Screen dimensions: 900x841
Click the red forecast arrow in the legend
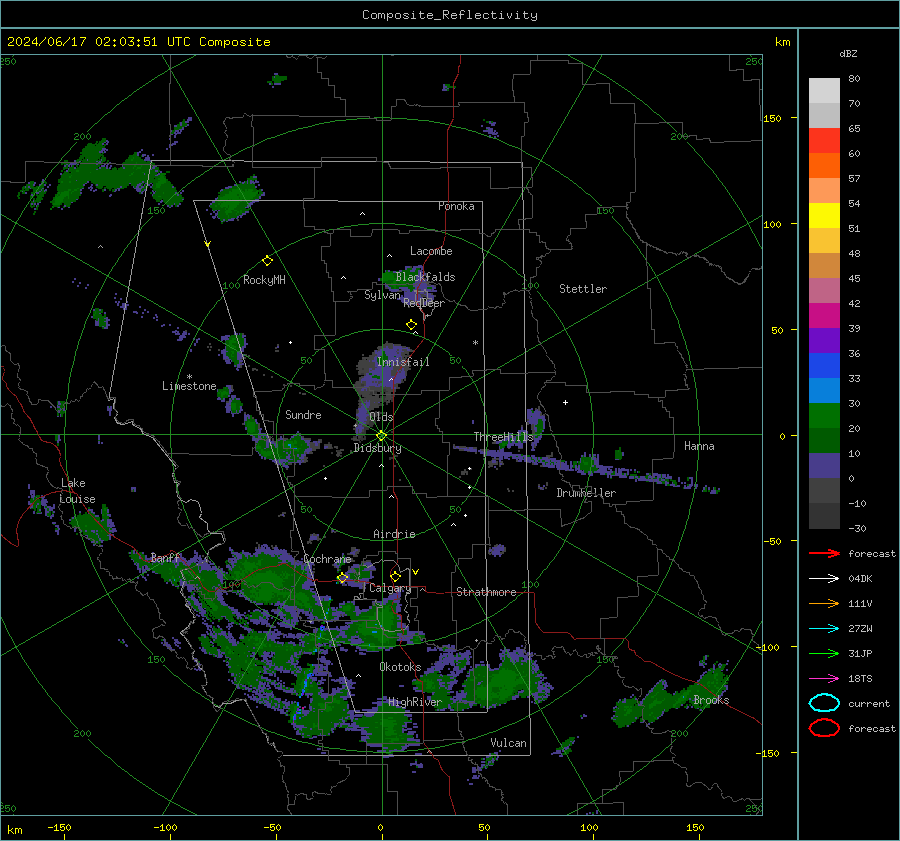[824, 553]
